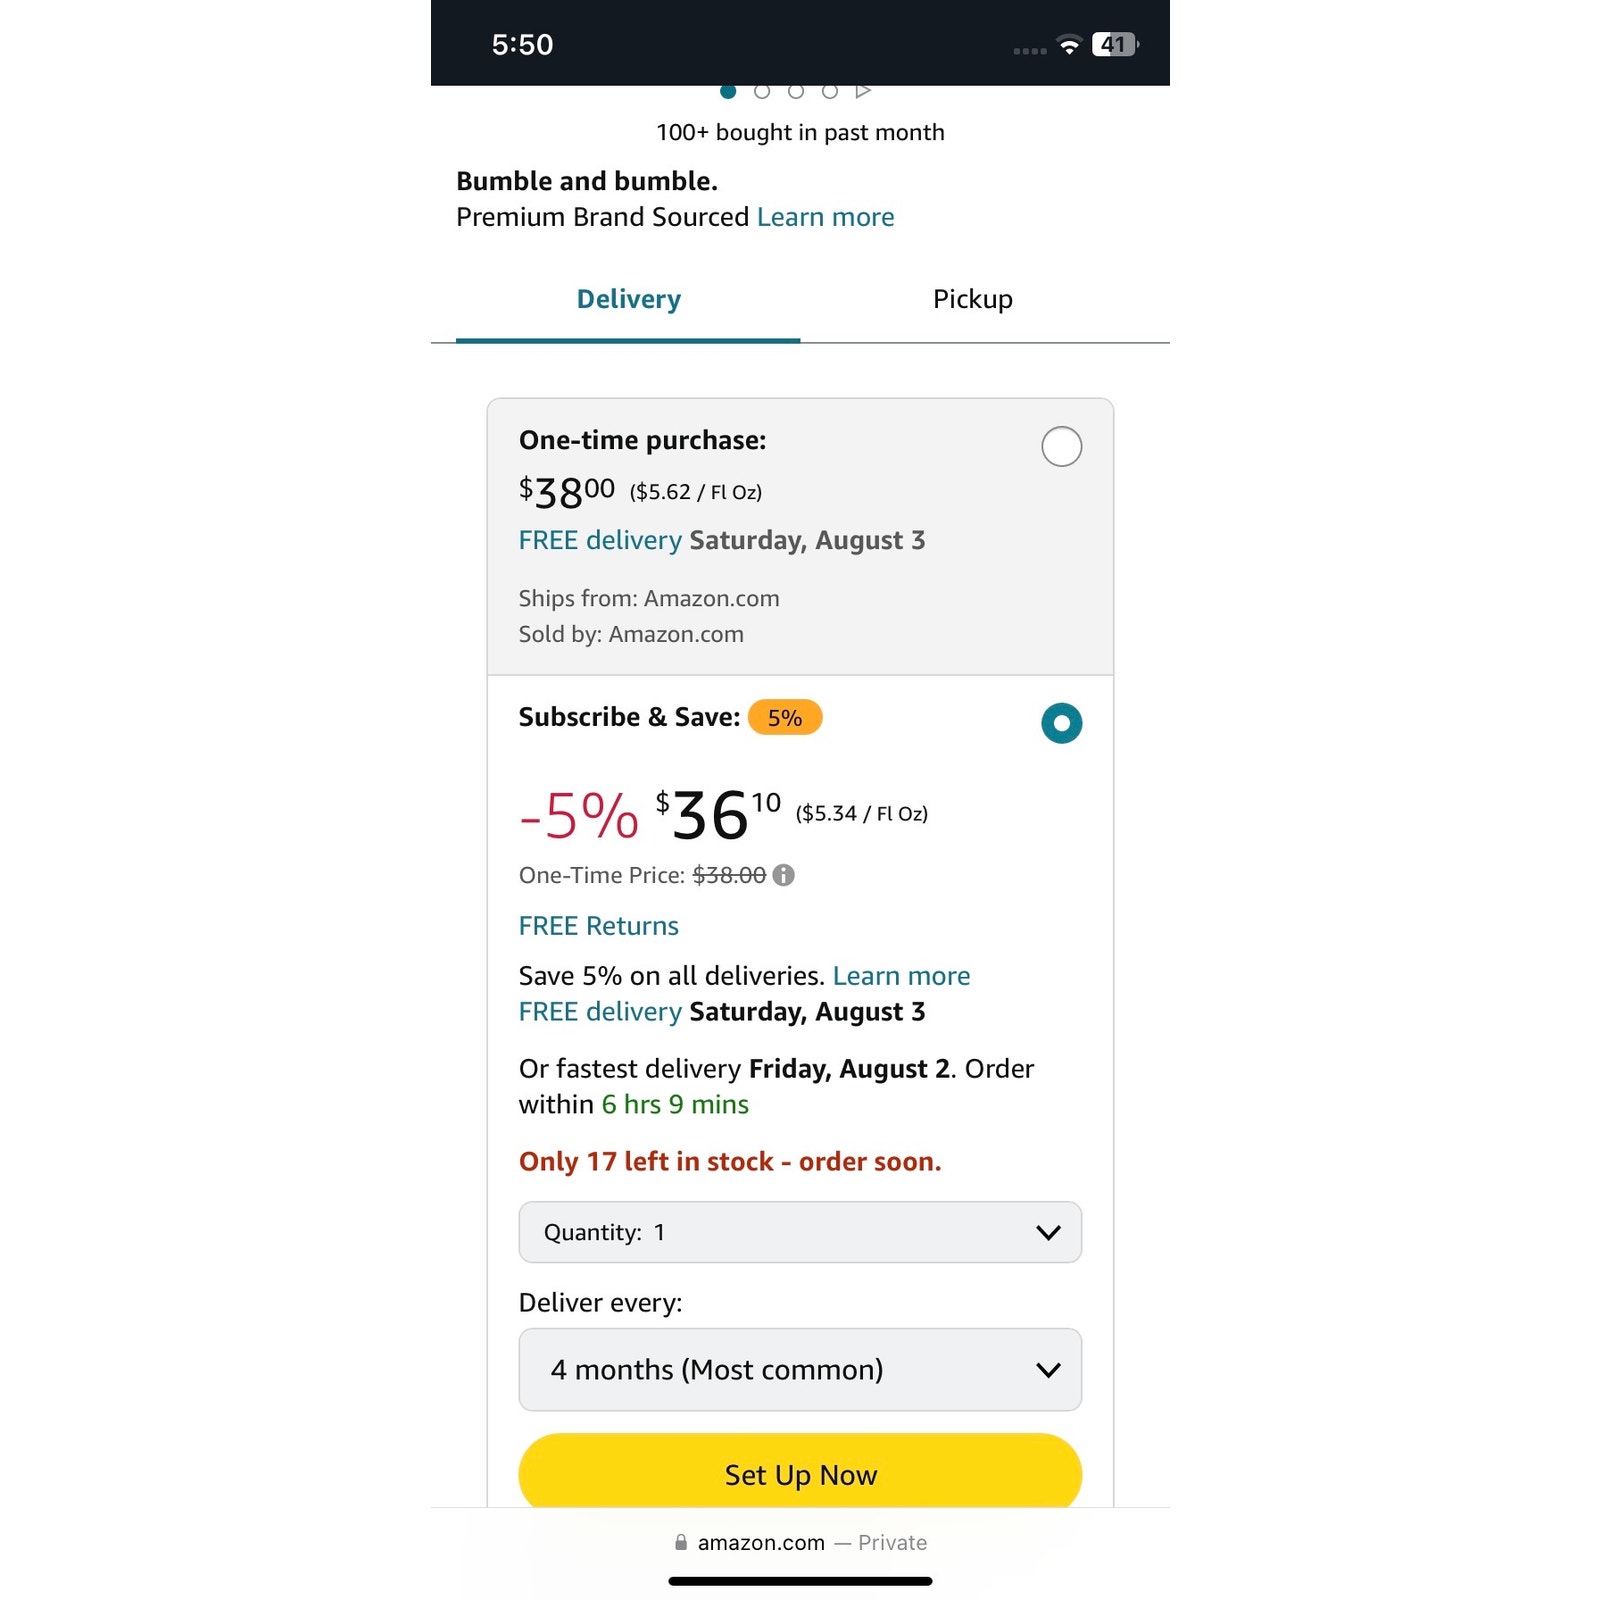Image resolution: width=1600 pixels, height=1600 pixels.
Task: Select the One-time purchase radio button
Action: click(x=1061, y=446)
